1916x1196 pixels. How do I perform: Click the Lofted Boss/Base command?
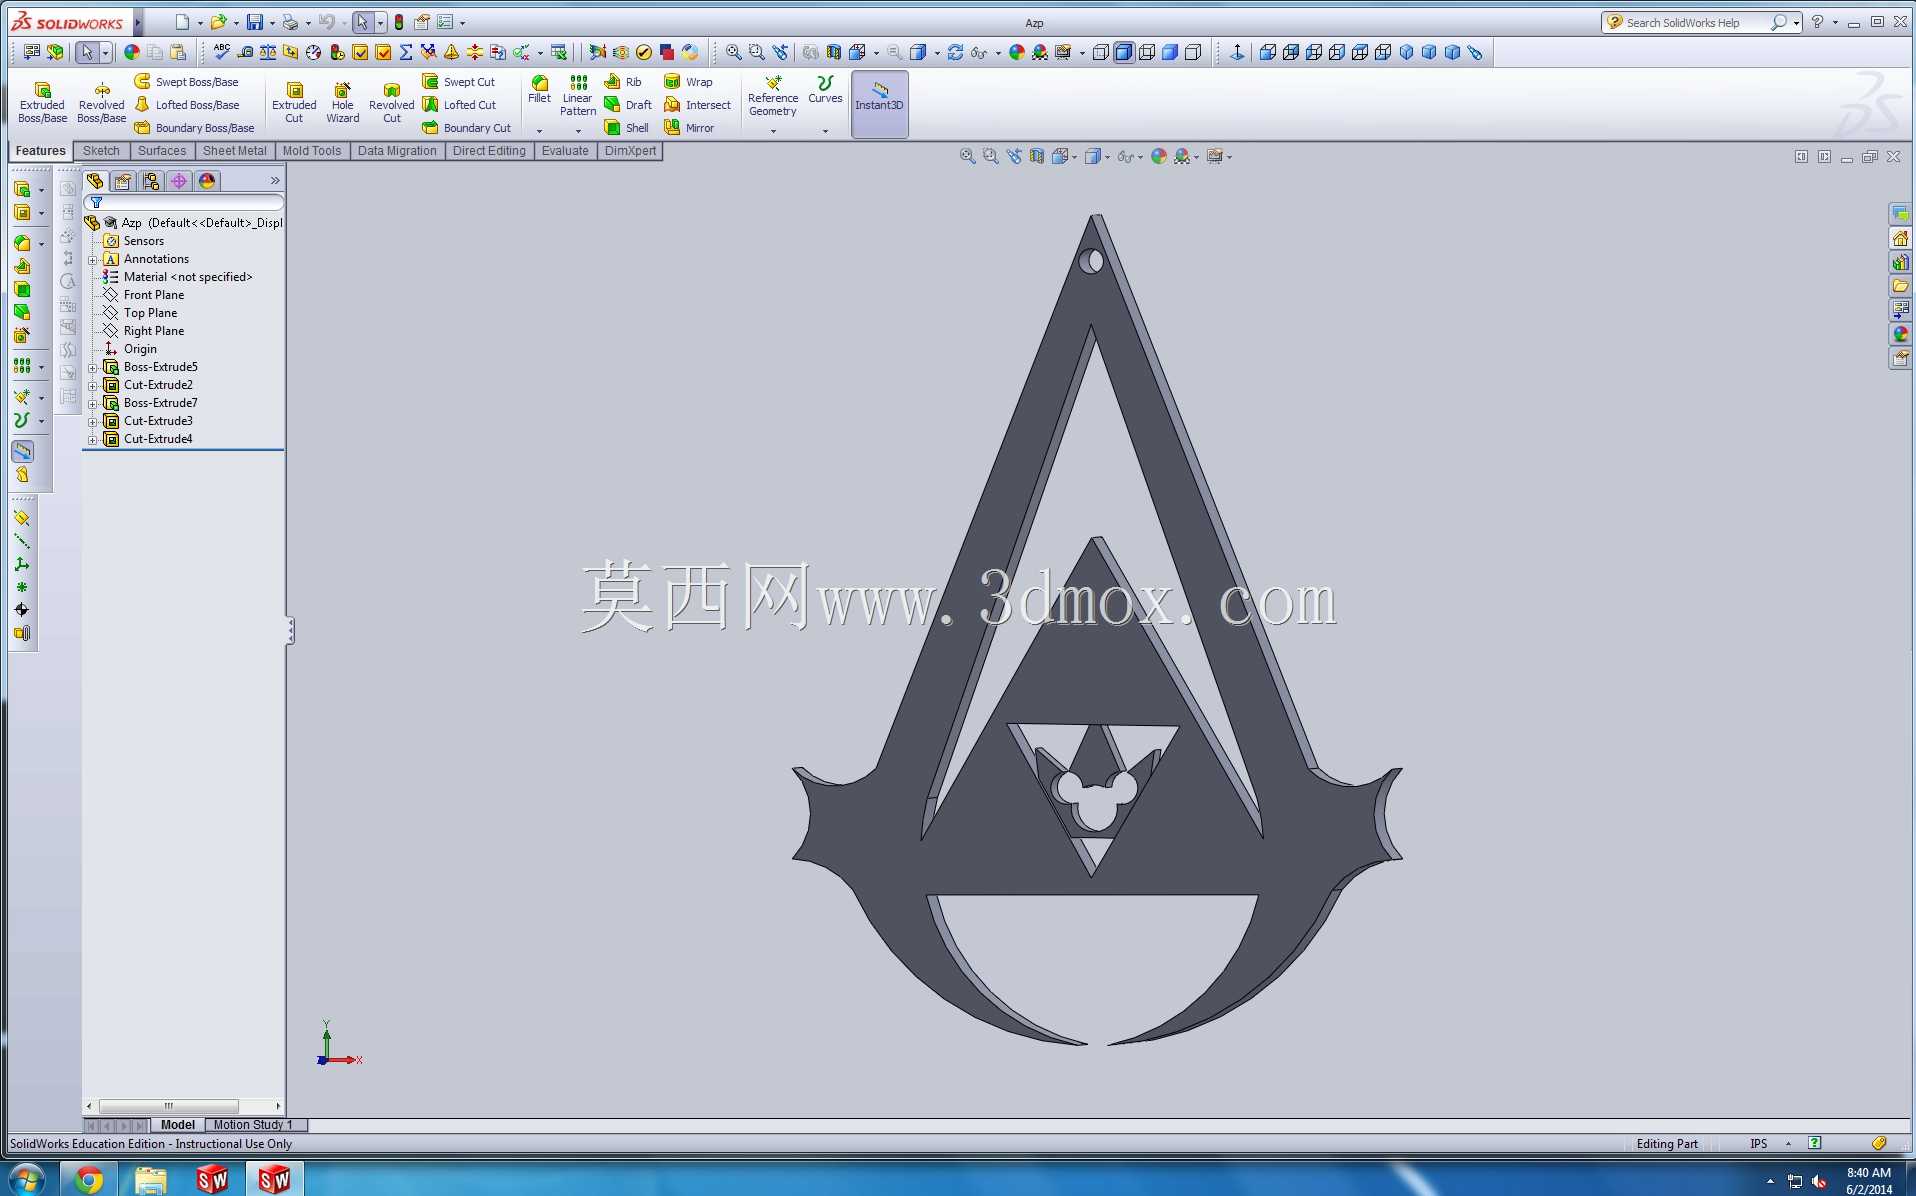[x=187, y=105]
